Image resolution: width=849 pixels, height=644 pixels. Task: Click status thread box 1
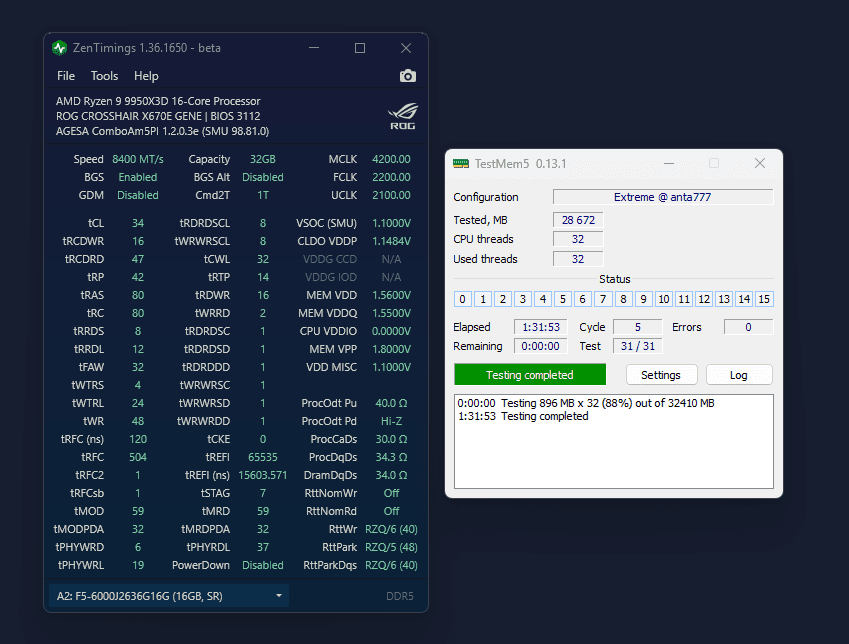click(482, 299)
